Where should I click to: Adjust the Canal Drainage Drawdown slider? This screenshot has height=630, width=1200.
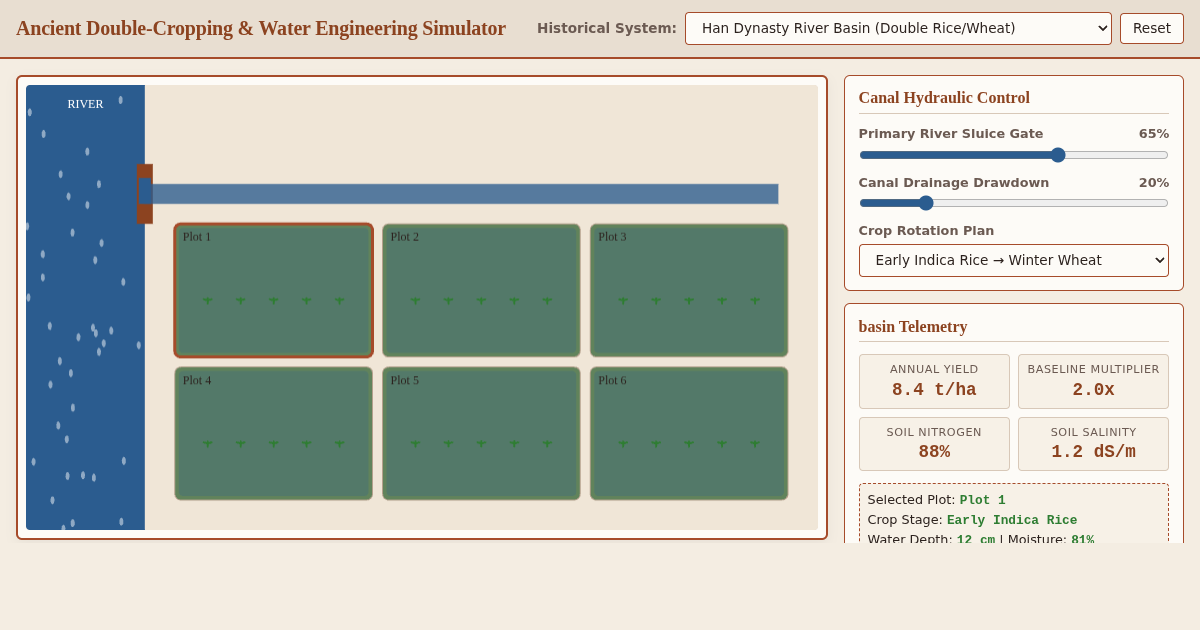pos(1013,203)
